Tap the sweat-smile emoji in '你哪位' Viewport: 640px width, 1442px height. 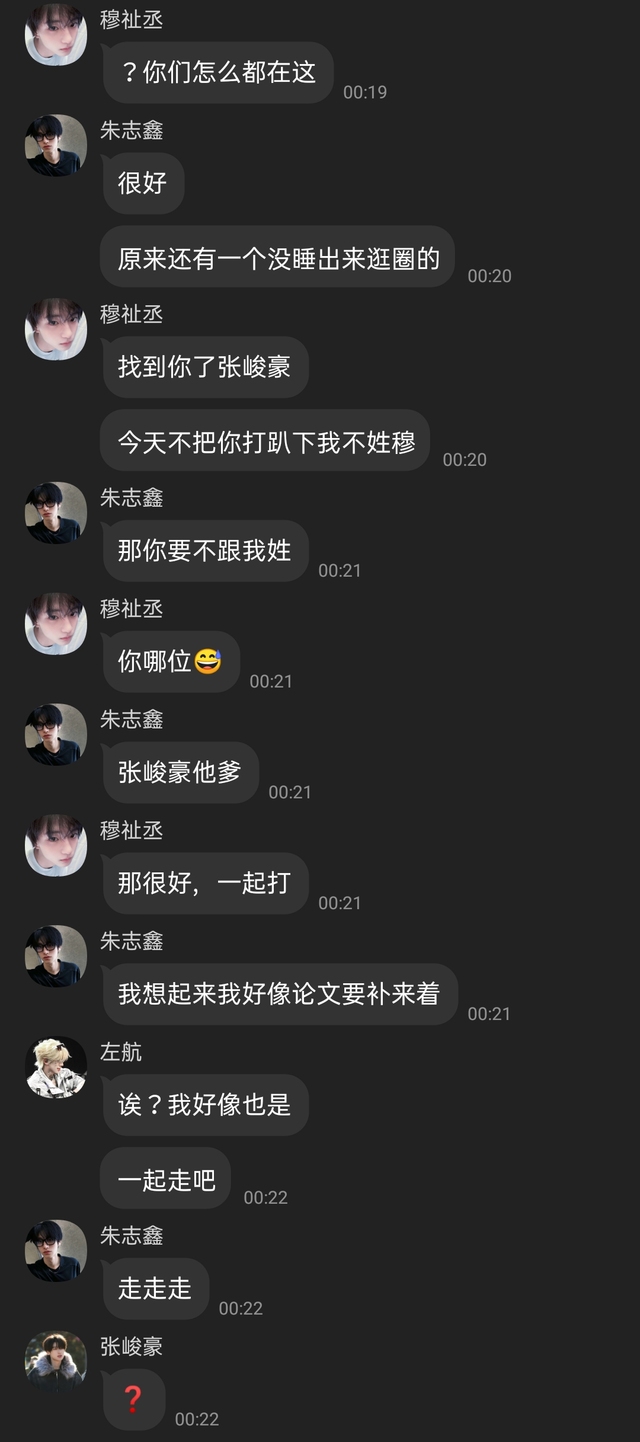click(x=208, y=662)
